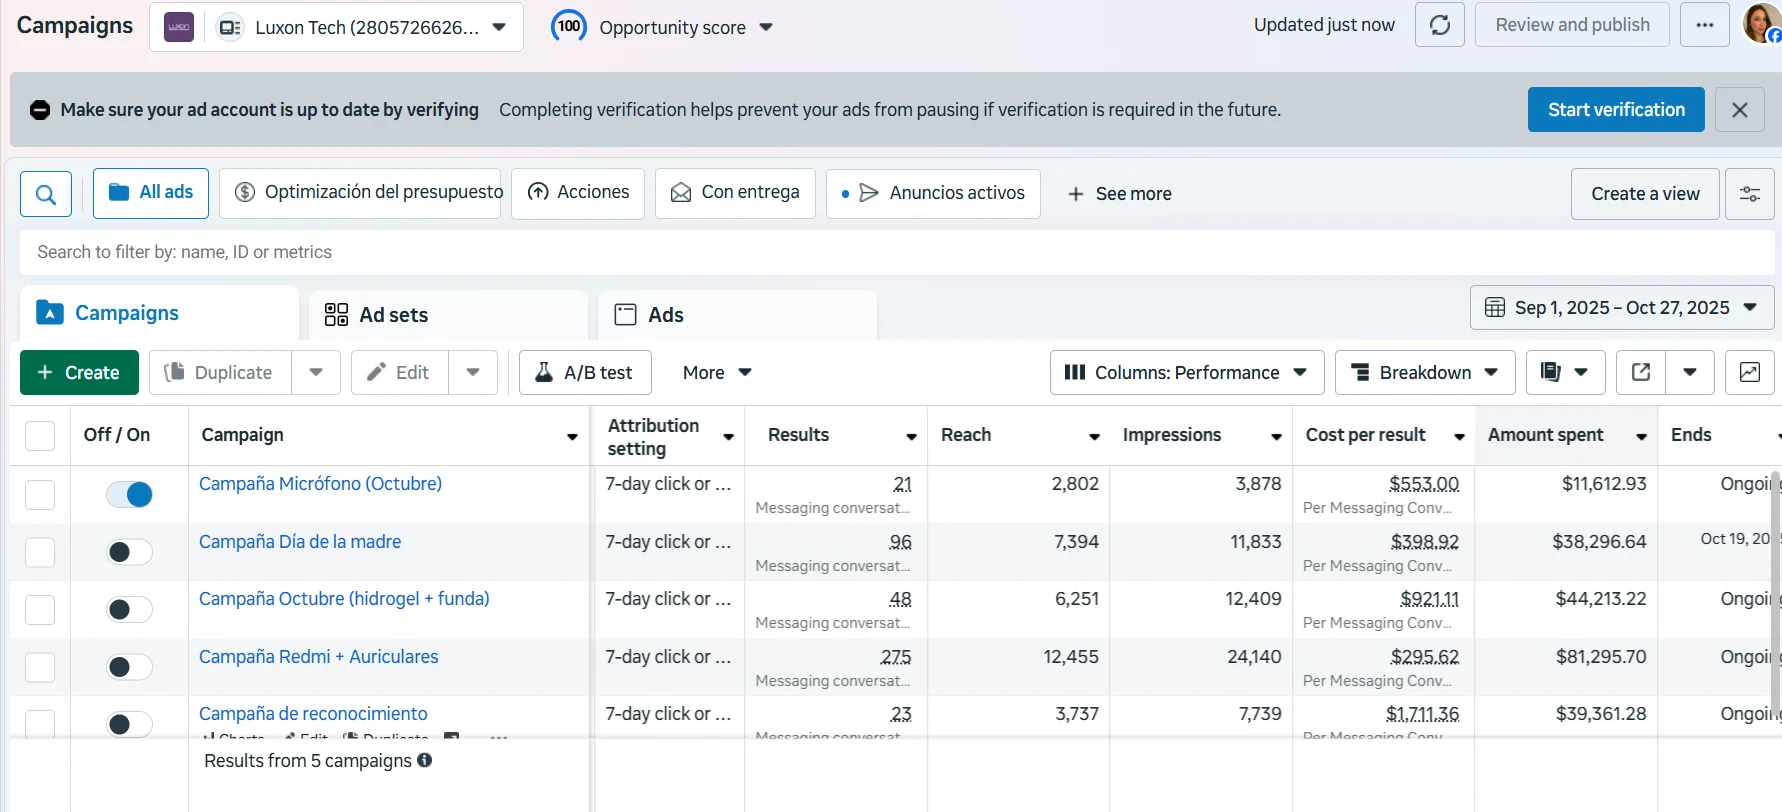
Task: Switch to the Ad sets tab
Action: coord(447,315)
